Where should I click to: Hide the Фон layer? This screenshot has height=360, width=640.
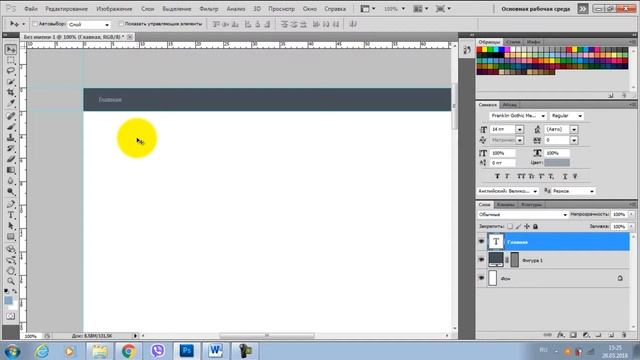pyautogui.click(x=482, y=278)
